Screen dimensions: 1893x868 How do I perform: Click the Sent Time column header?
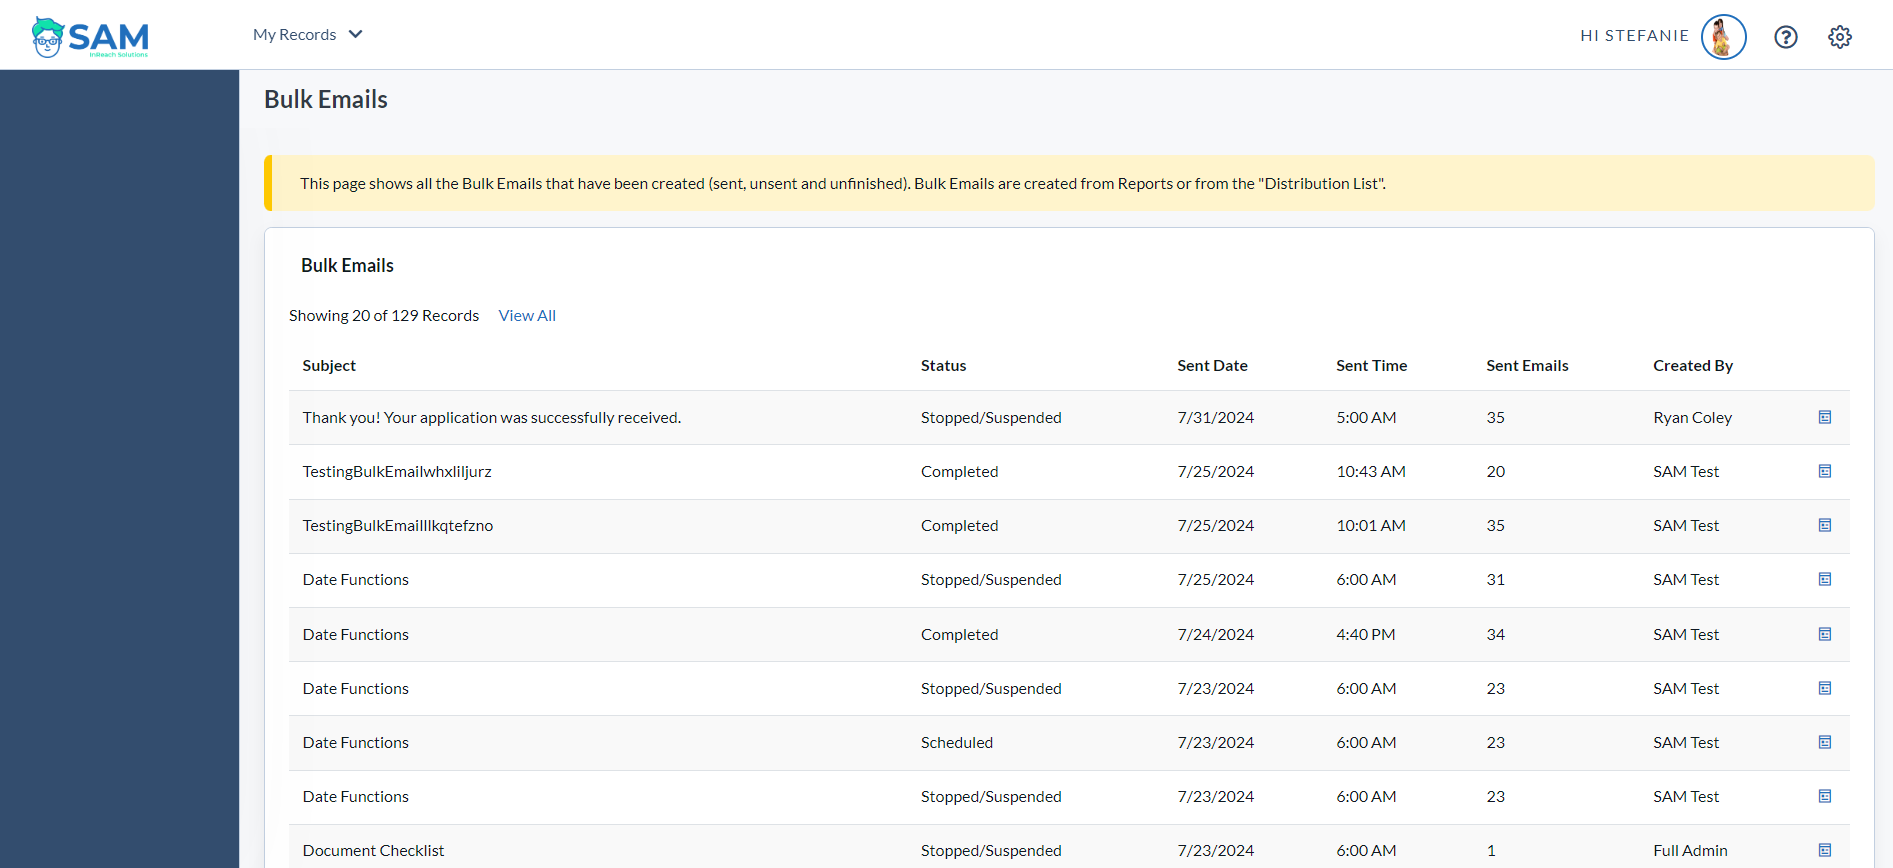[1371, 366]
